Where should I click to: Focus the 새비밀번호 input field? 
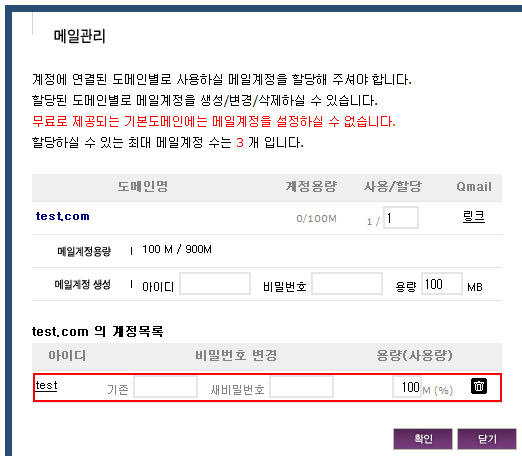(x=301, y=387)
